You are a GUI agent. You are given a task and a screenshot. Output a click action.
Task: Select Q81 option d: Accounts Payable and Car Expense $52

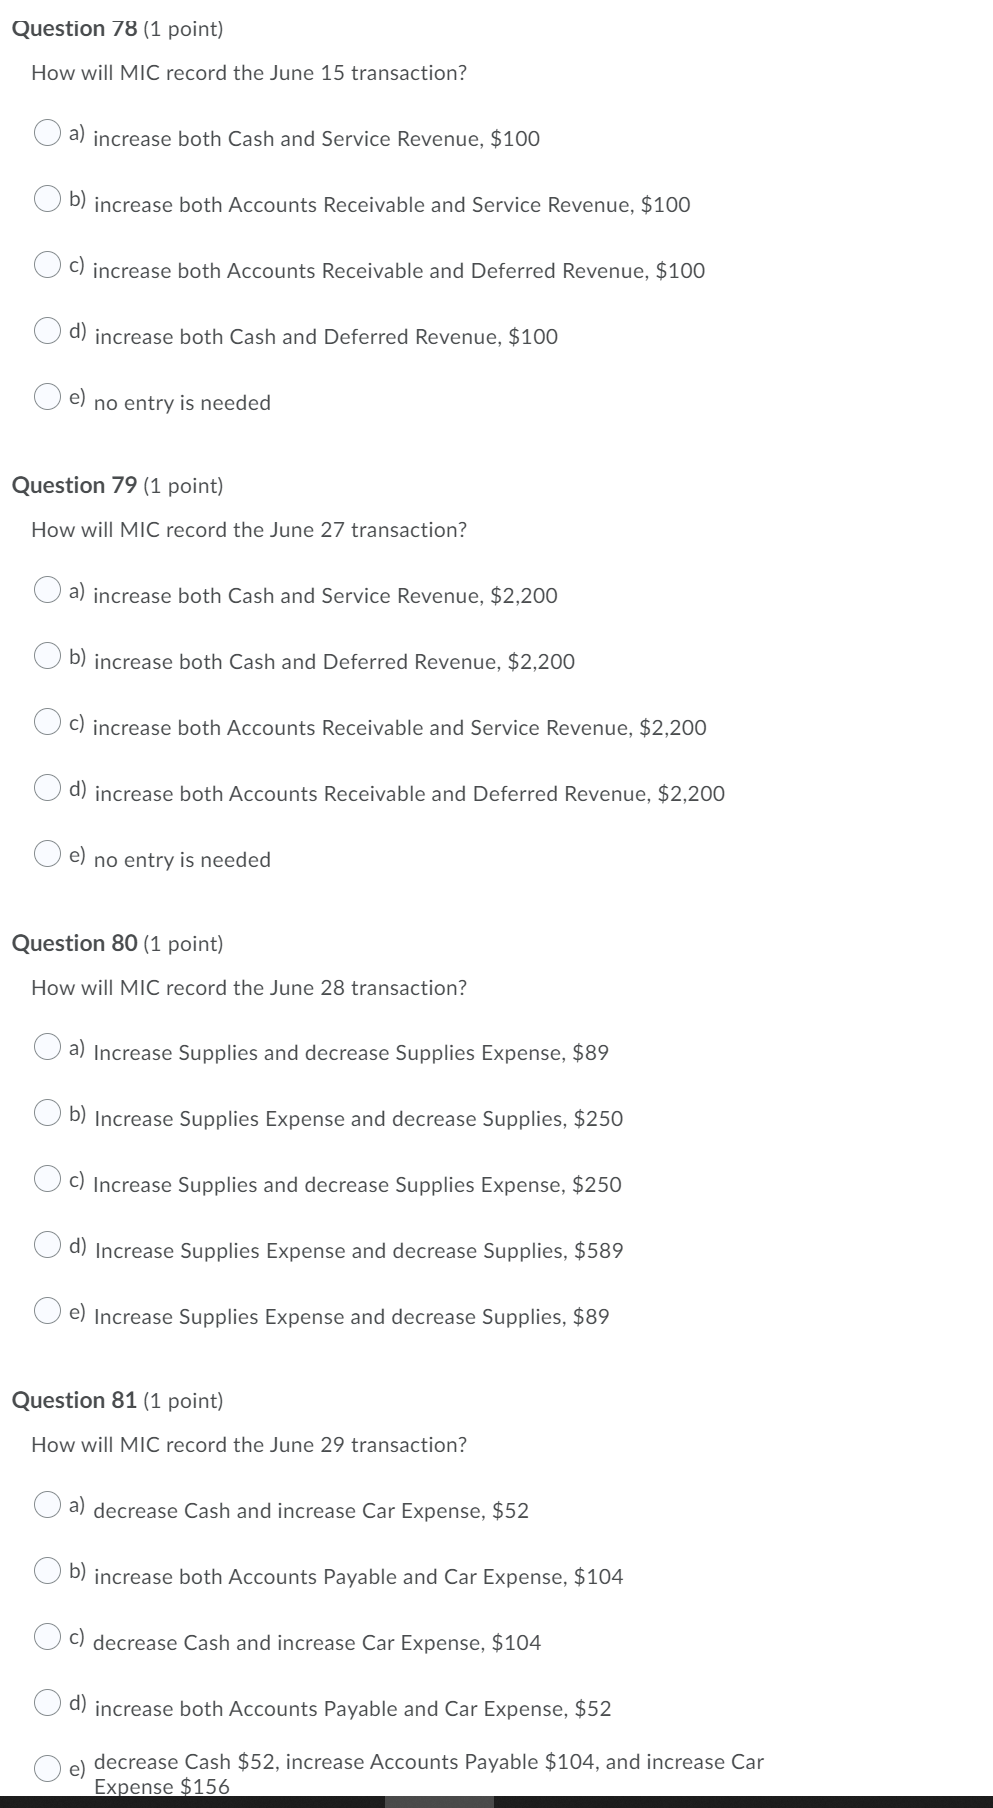[48, 1702]
